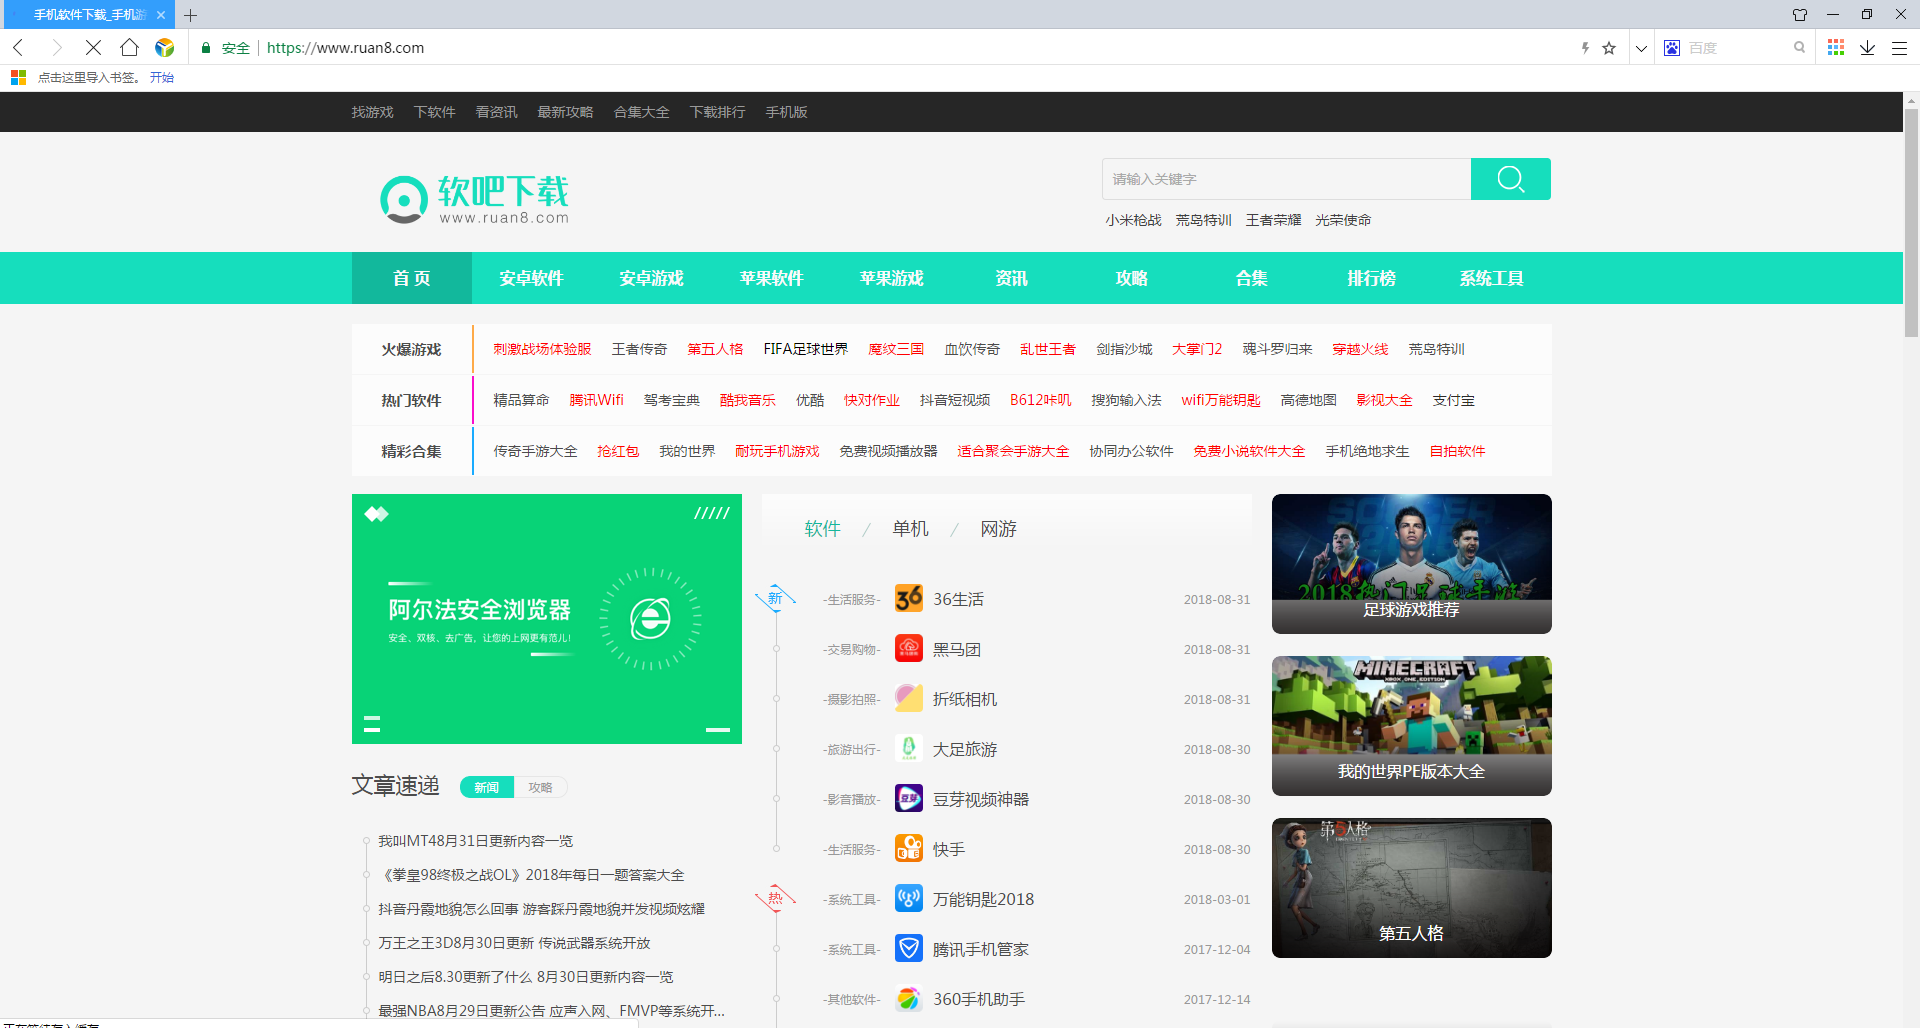The width and height of the screenshot is (1920, 1028).
Task: Close the current browser tab
Action: tap(161, 15)
